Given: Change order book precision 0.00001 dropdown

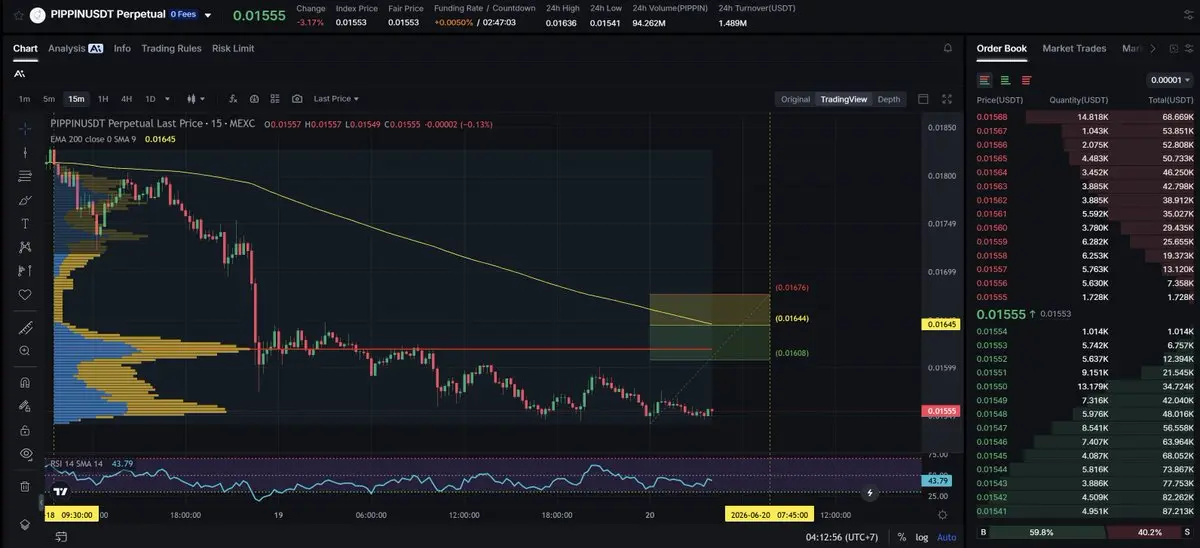Looking at the screenshot, I should tap(1170, 80).
